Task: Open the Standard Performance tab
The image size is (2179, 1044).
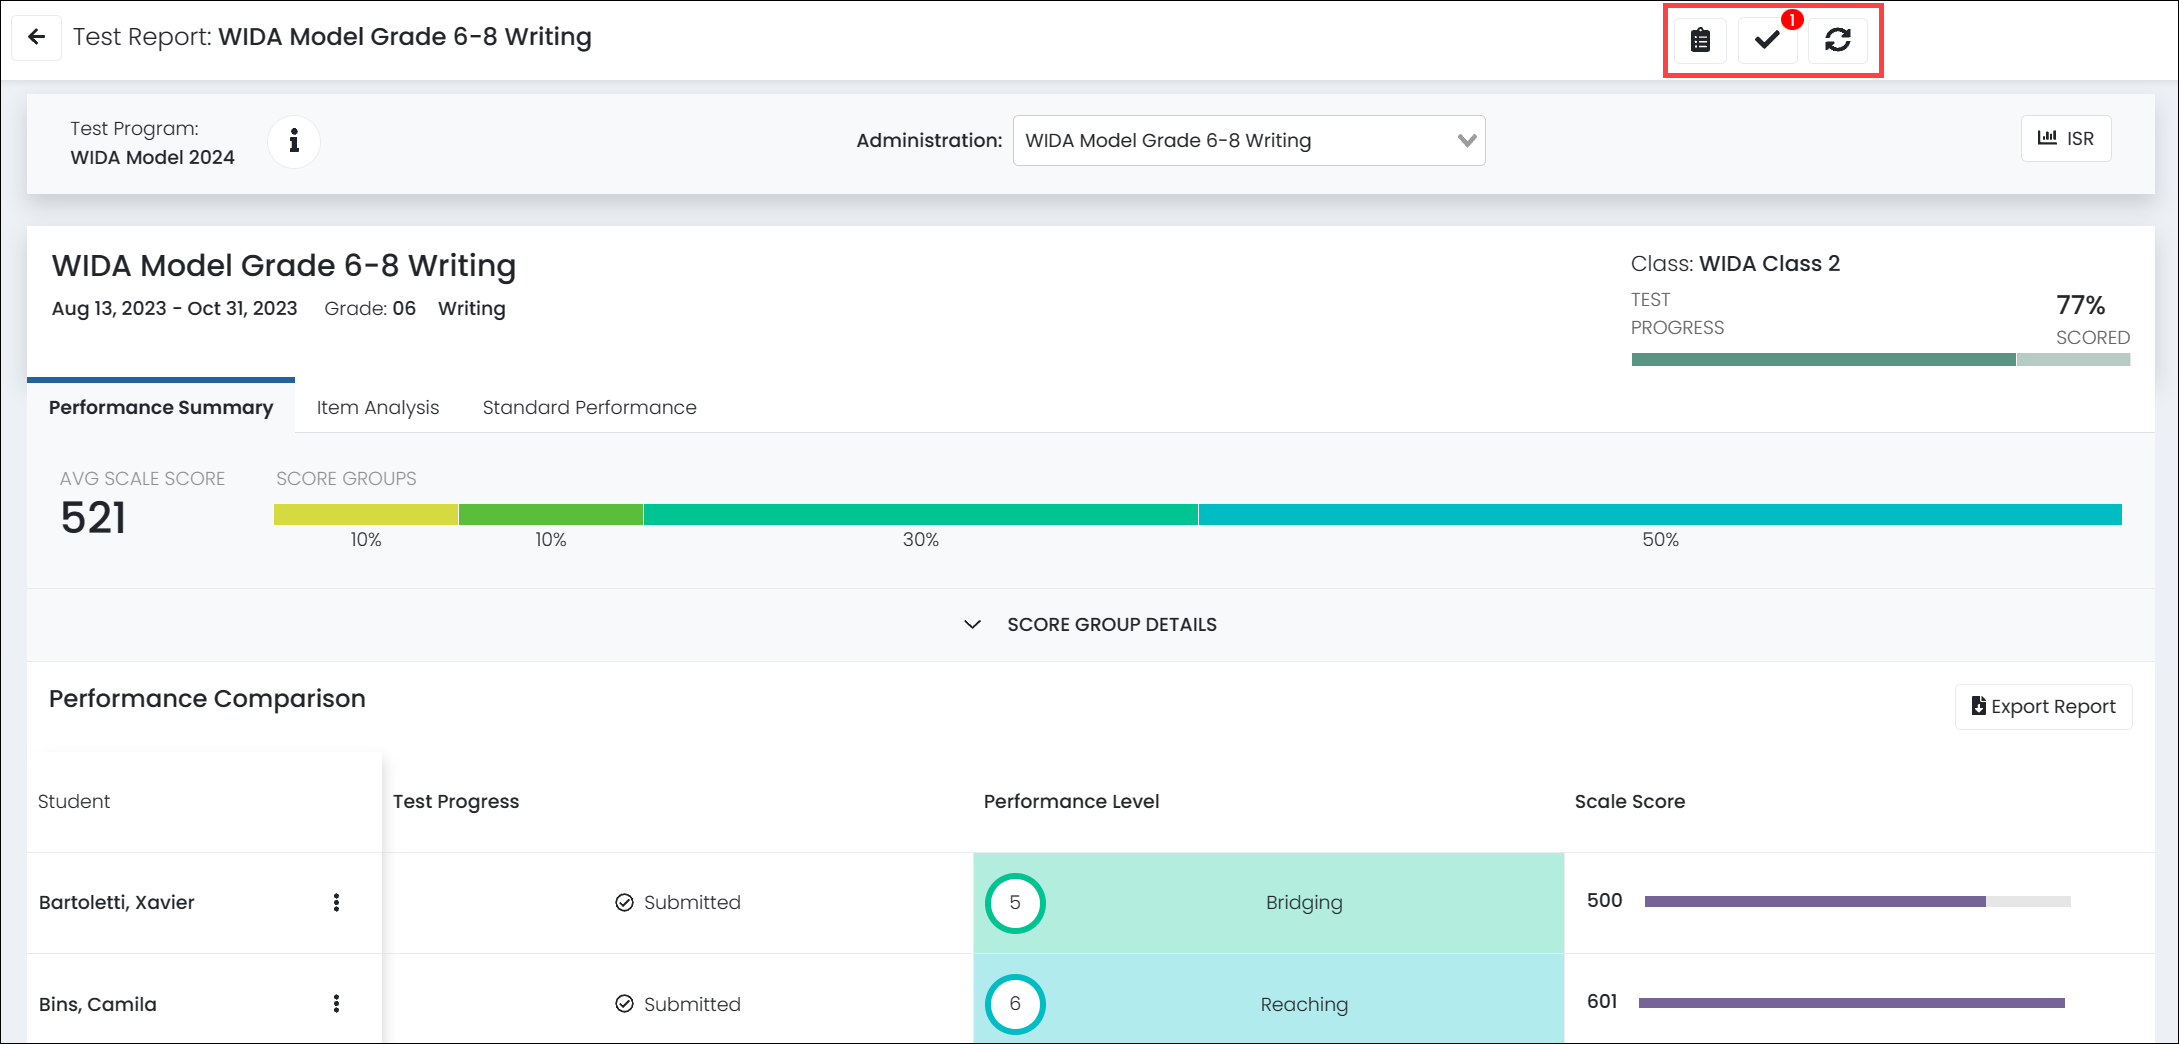Action: [589, 407]
